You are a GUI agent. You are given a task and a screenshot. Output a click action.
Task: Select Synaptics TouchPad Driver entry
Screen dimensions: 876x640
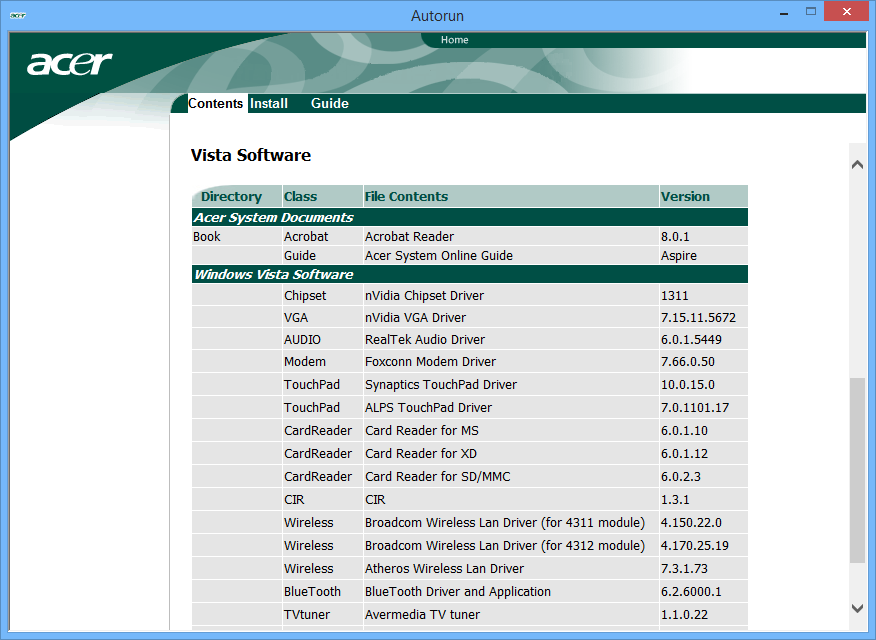coord(440,385)
